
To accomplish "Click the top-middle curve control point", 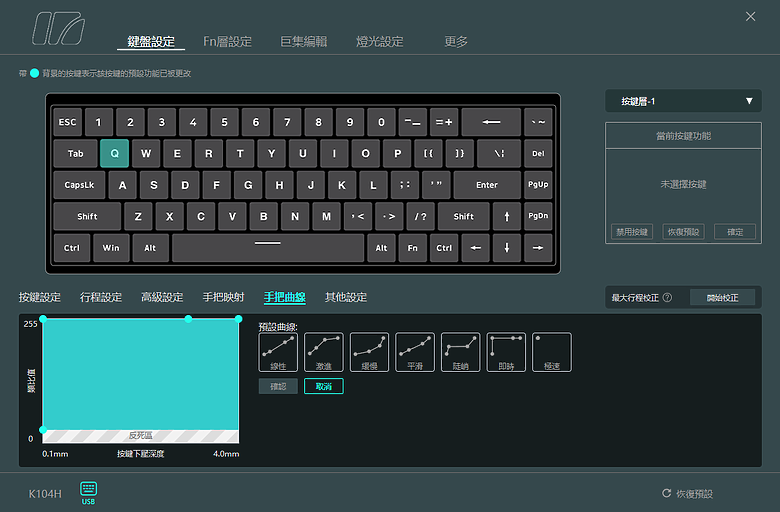I will pos(188,318).
